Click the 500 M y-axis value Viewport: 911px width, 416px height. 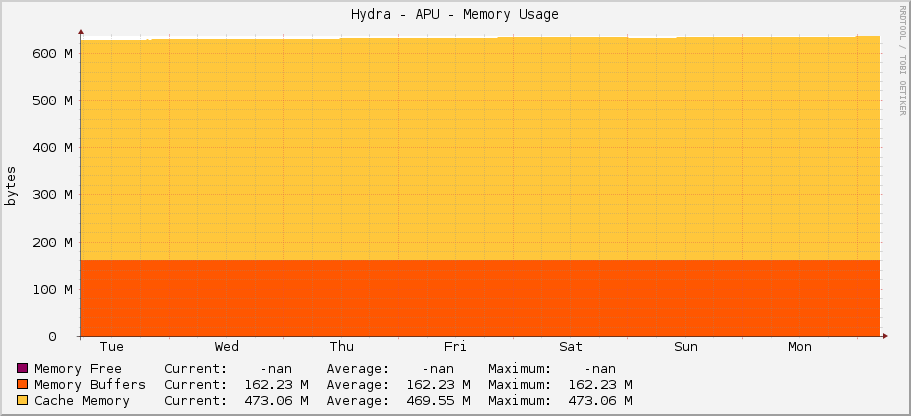52,101
